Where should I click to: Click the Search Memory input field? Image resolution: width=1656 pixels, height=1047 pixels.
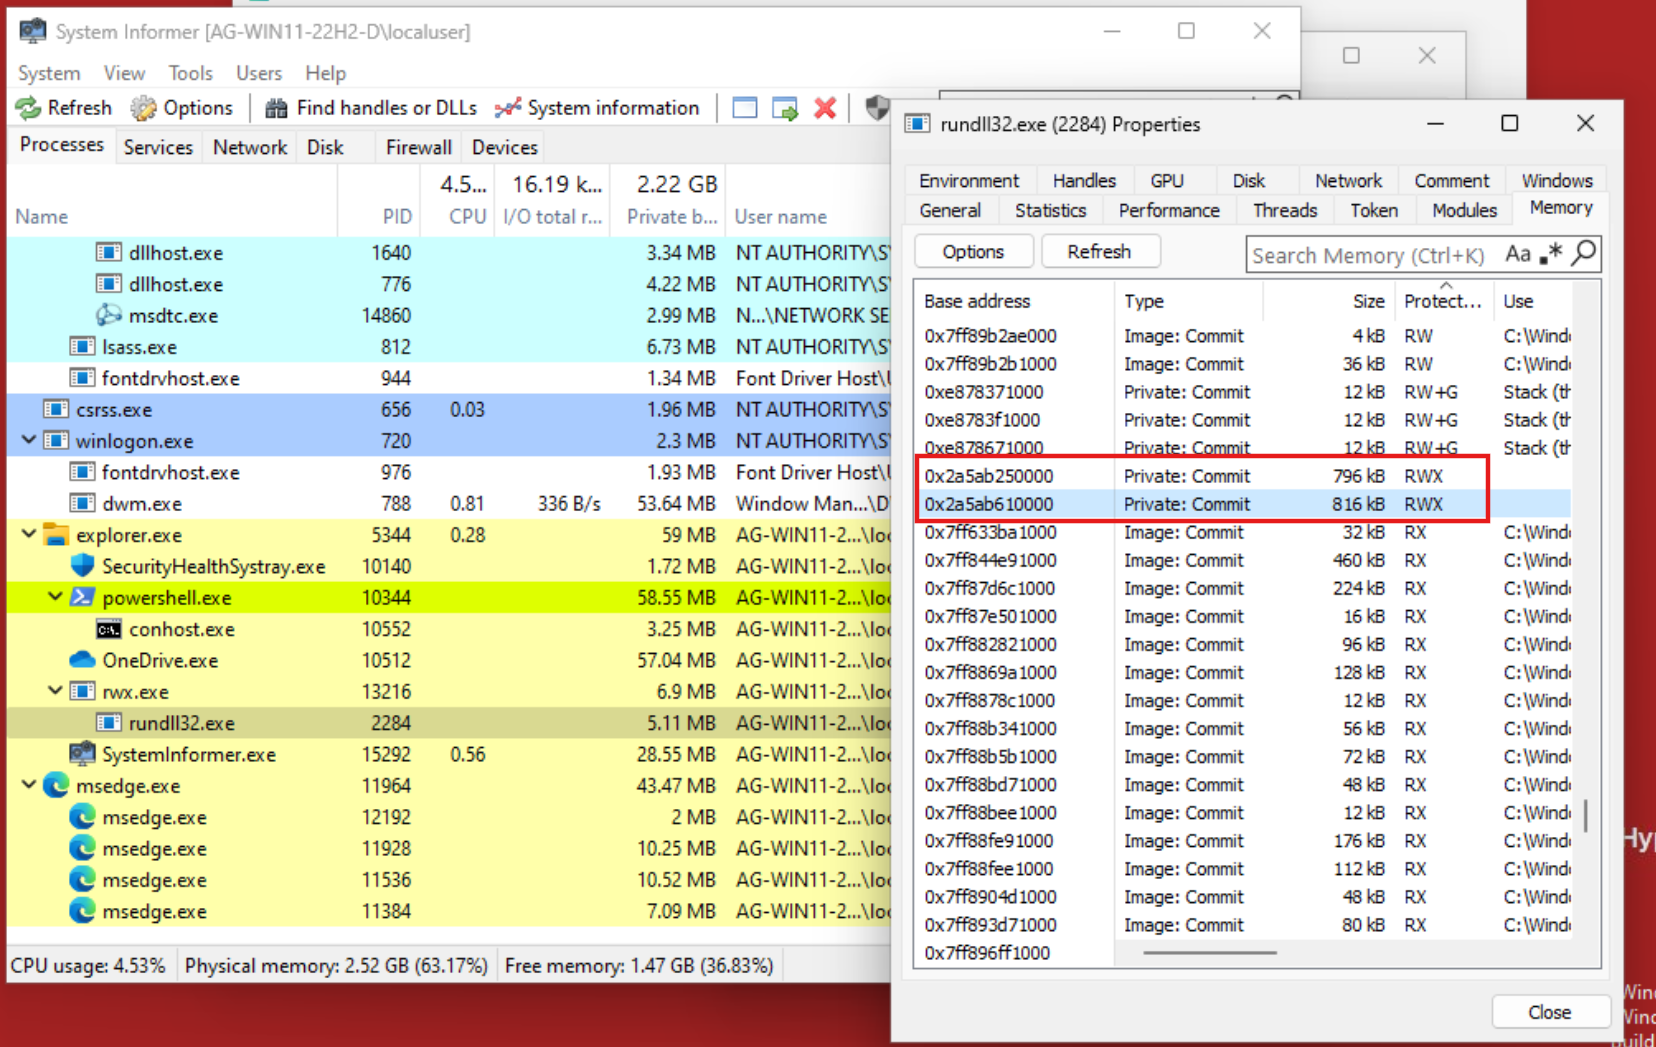click(1368, 255)
